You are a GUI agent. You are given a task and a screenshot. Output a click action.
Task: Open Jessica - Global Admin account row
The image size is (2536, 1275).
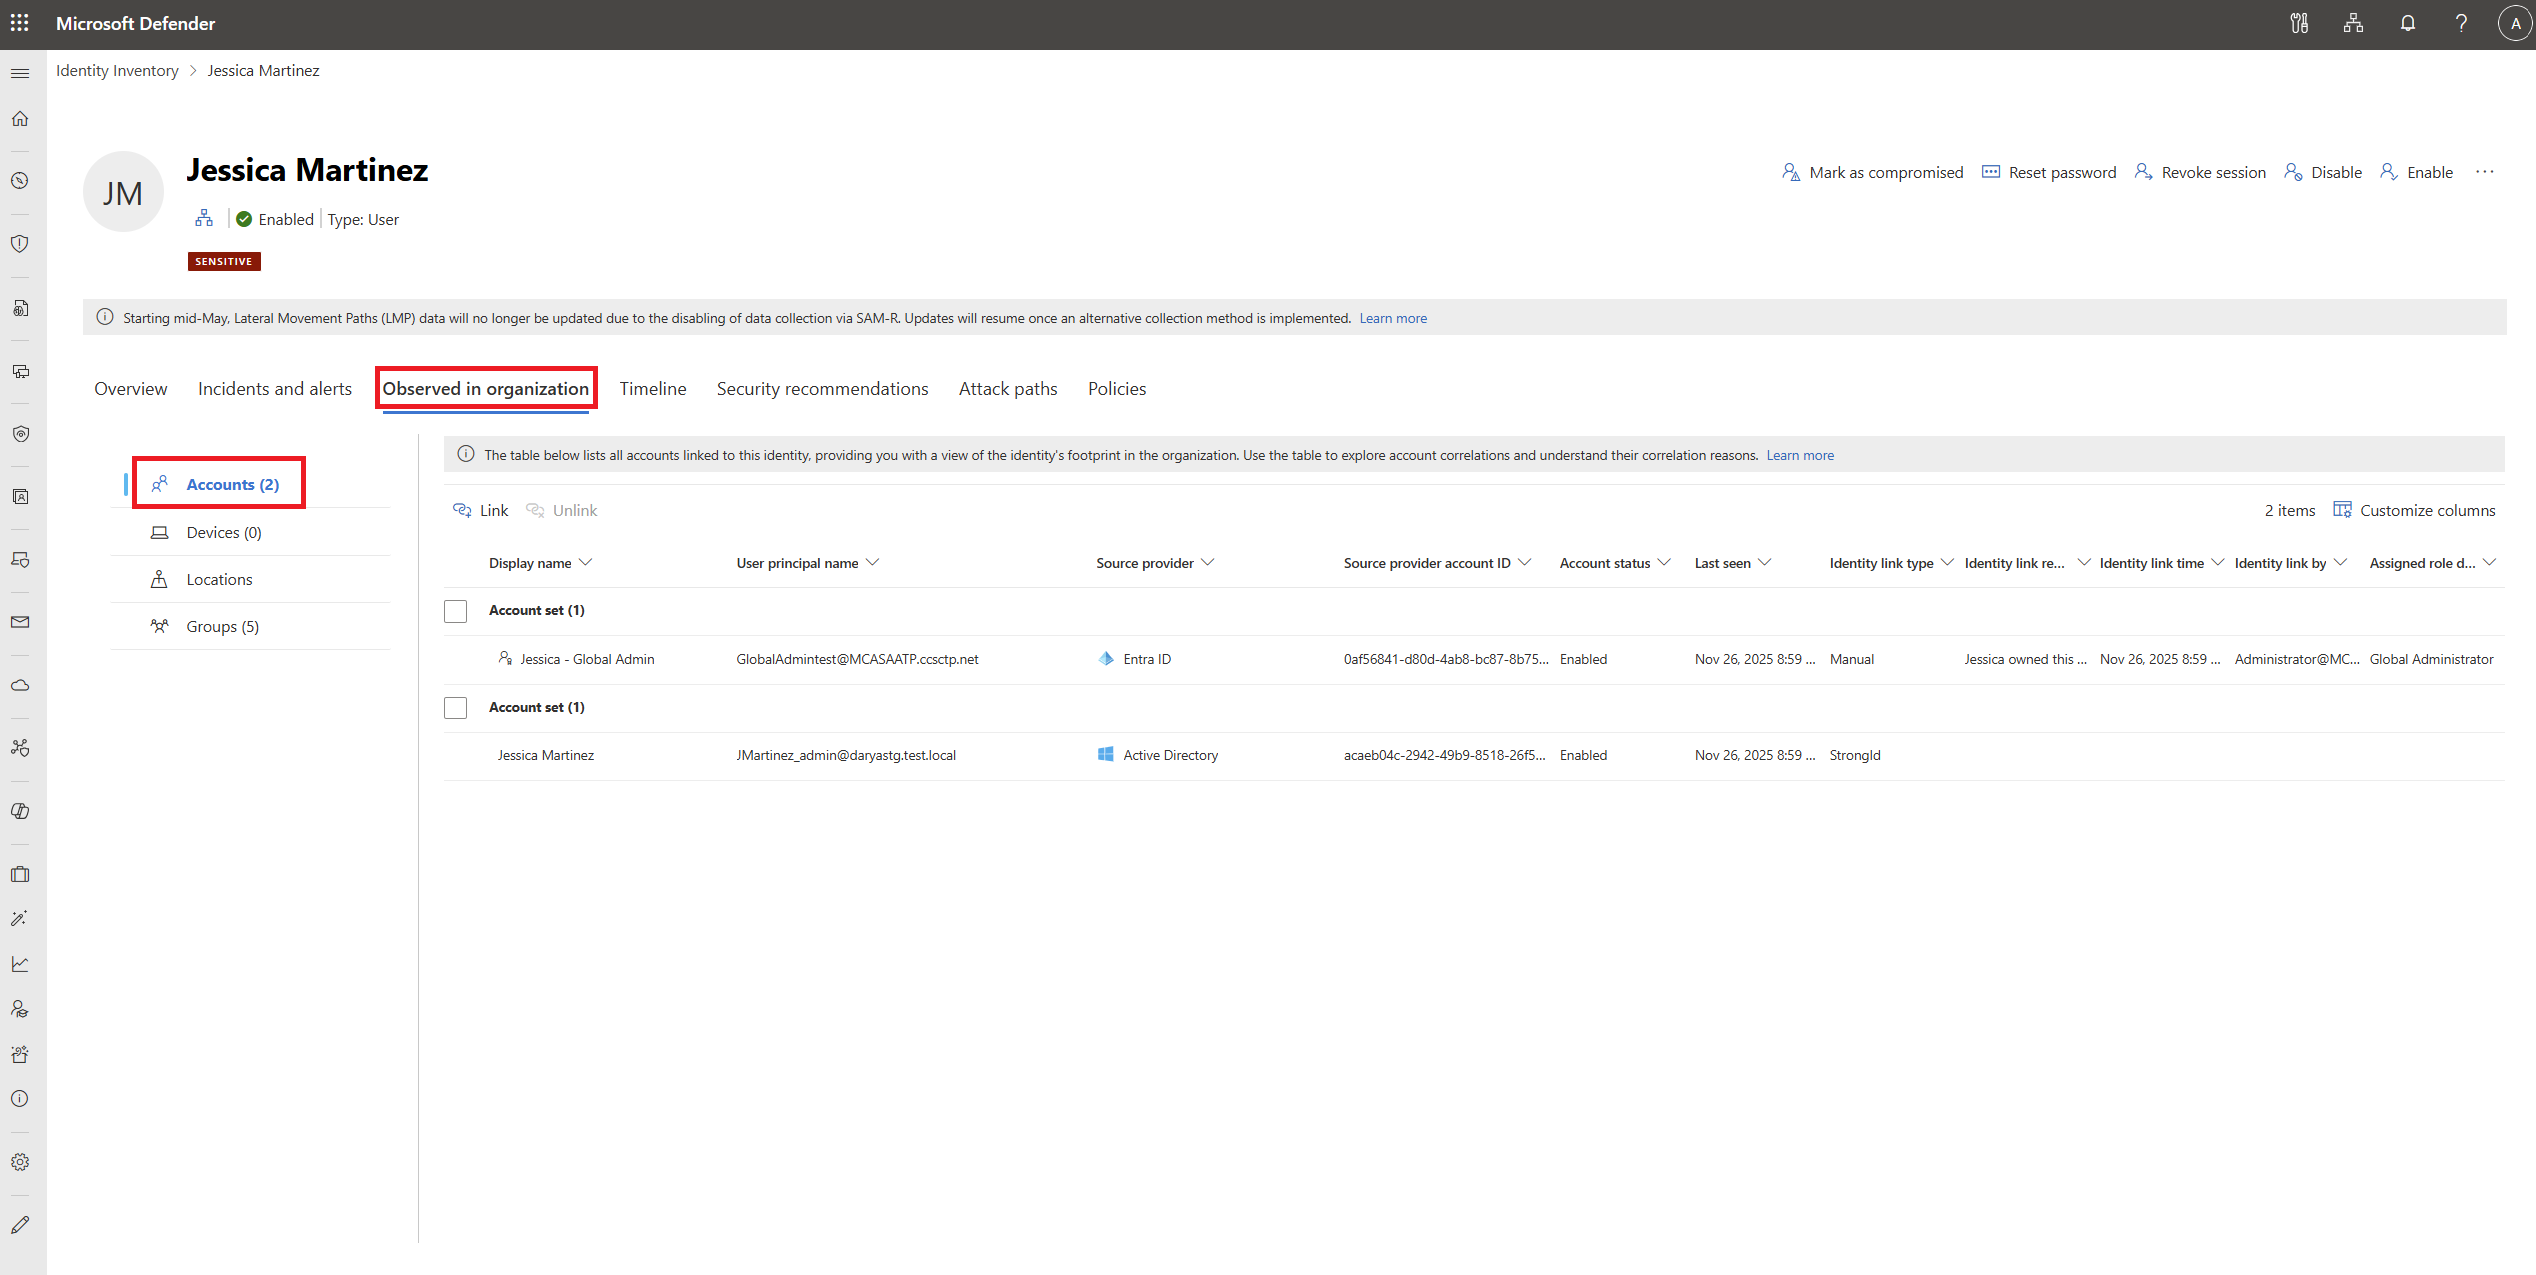pyautogui.click(x=1474, y=659)
